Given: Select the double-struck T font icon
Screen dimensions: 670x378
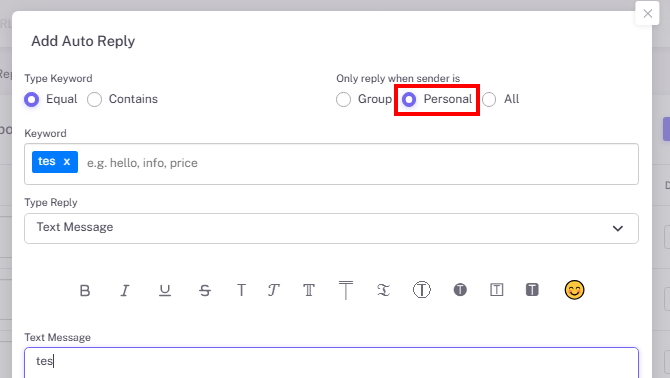Looking at the screenshot, I should pyautogui.click(x=309, y=290).
